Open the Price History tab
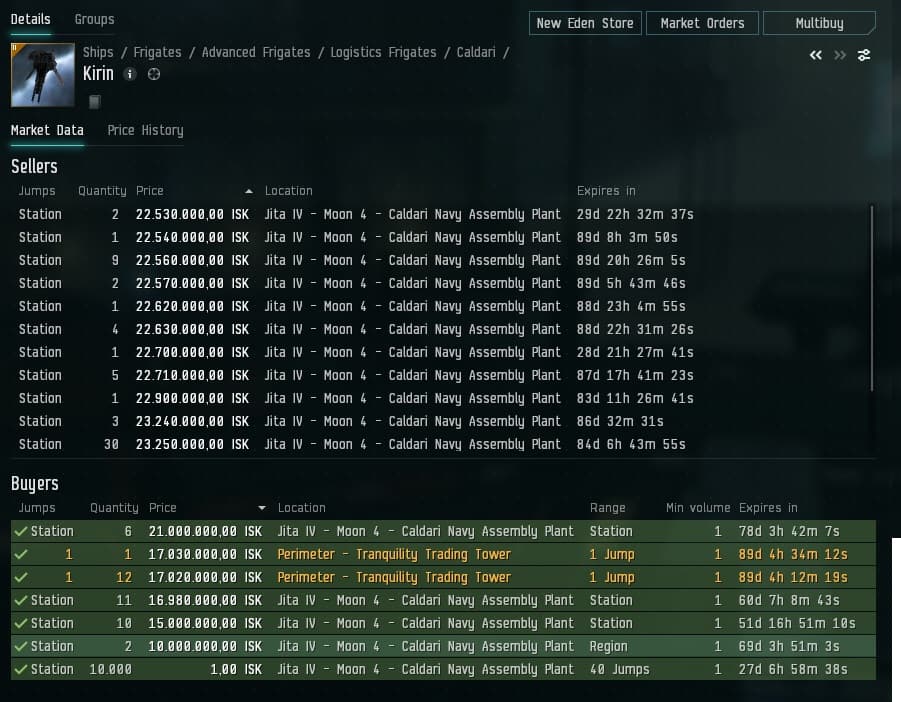 (x=145, y=130)
